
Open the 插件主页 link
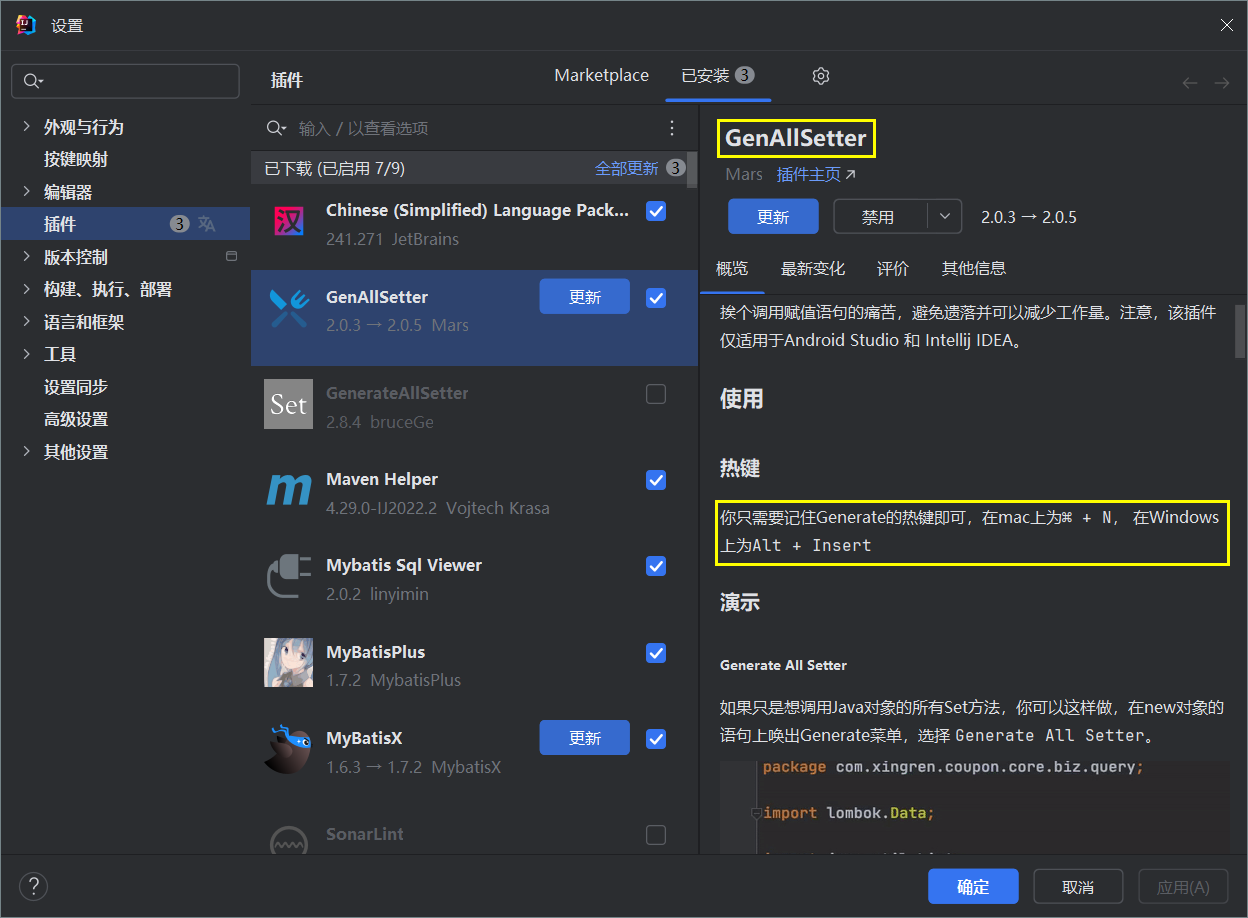coord(816,174)
